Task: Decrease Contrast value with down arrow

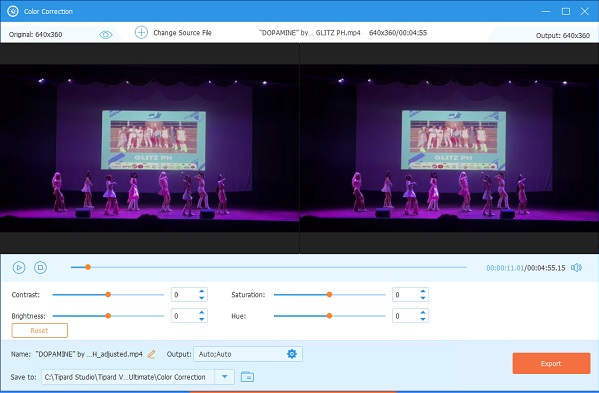Action: (201, 298)
